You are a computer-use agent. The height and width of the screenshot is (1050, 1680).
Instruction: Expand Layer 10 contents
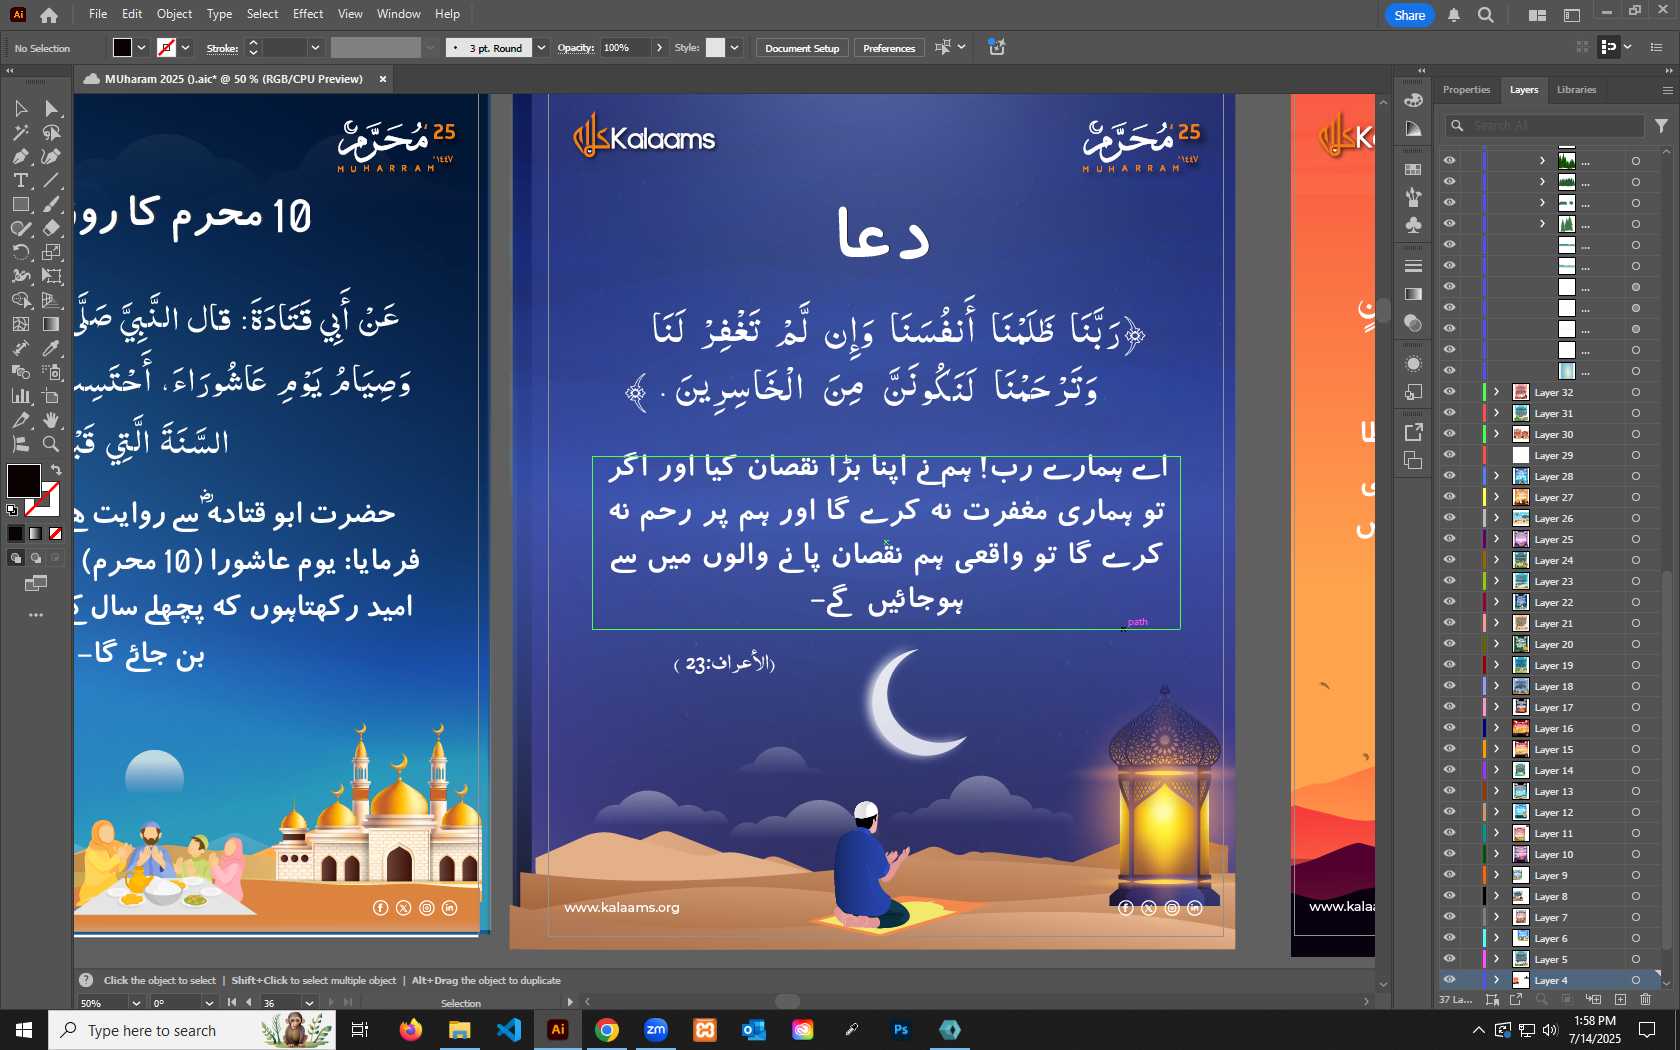click(1497, 854)
